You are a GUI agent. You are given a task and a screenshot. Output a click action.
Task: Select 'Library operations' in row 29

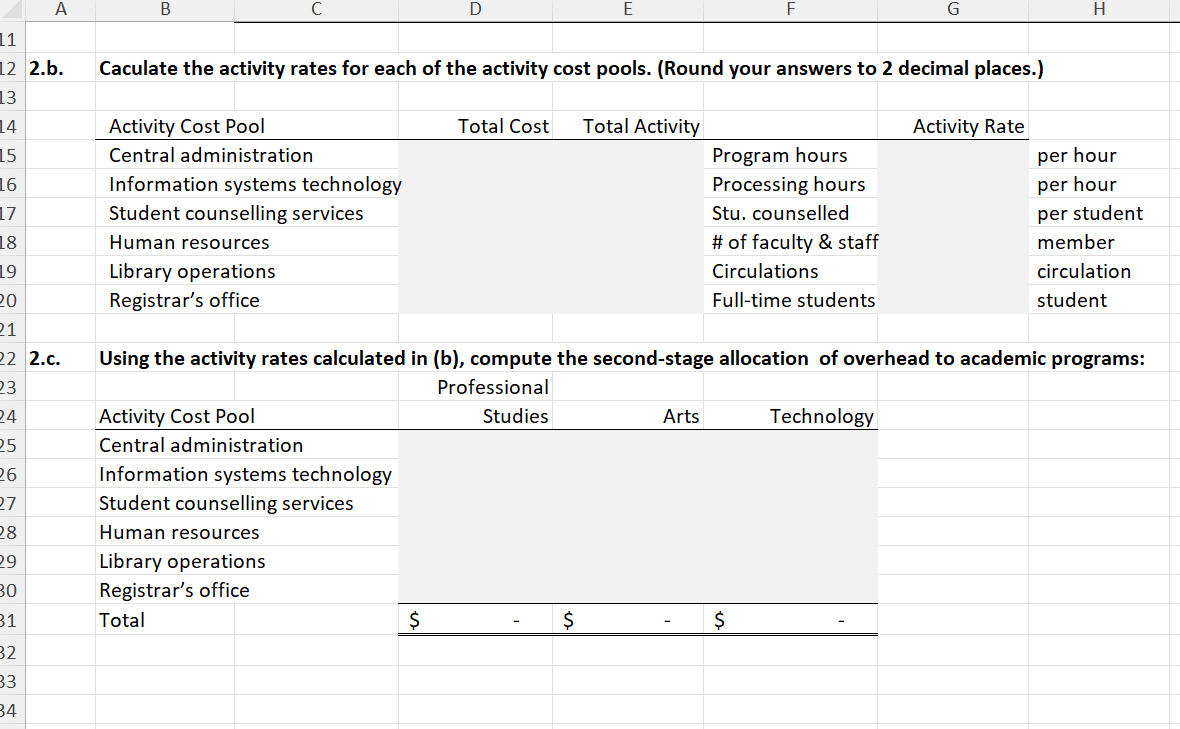click(x=182, y=561)
